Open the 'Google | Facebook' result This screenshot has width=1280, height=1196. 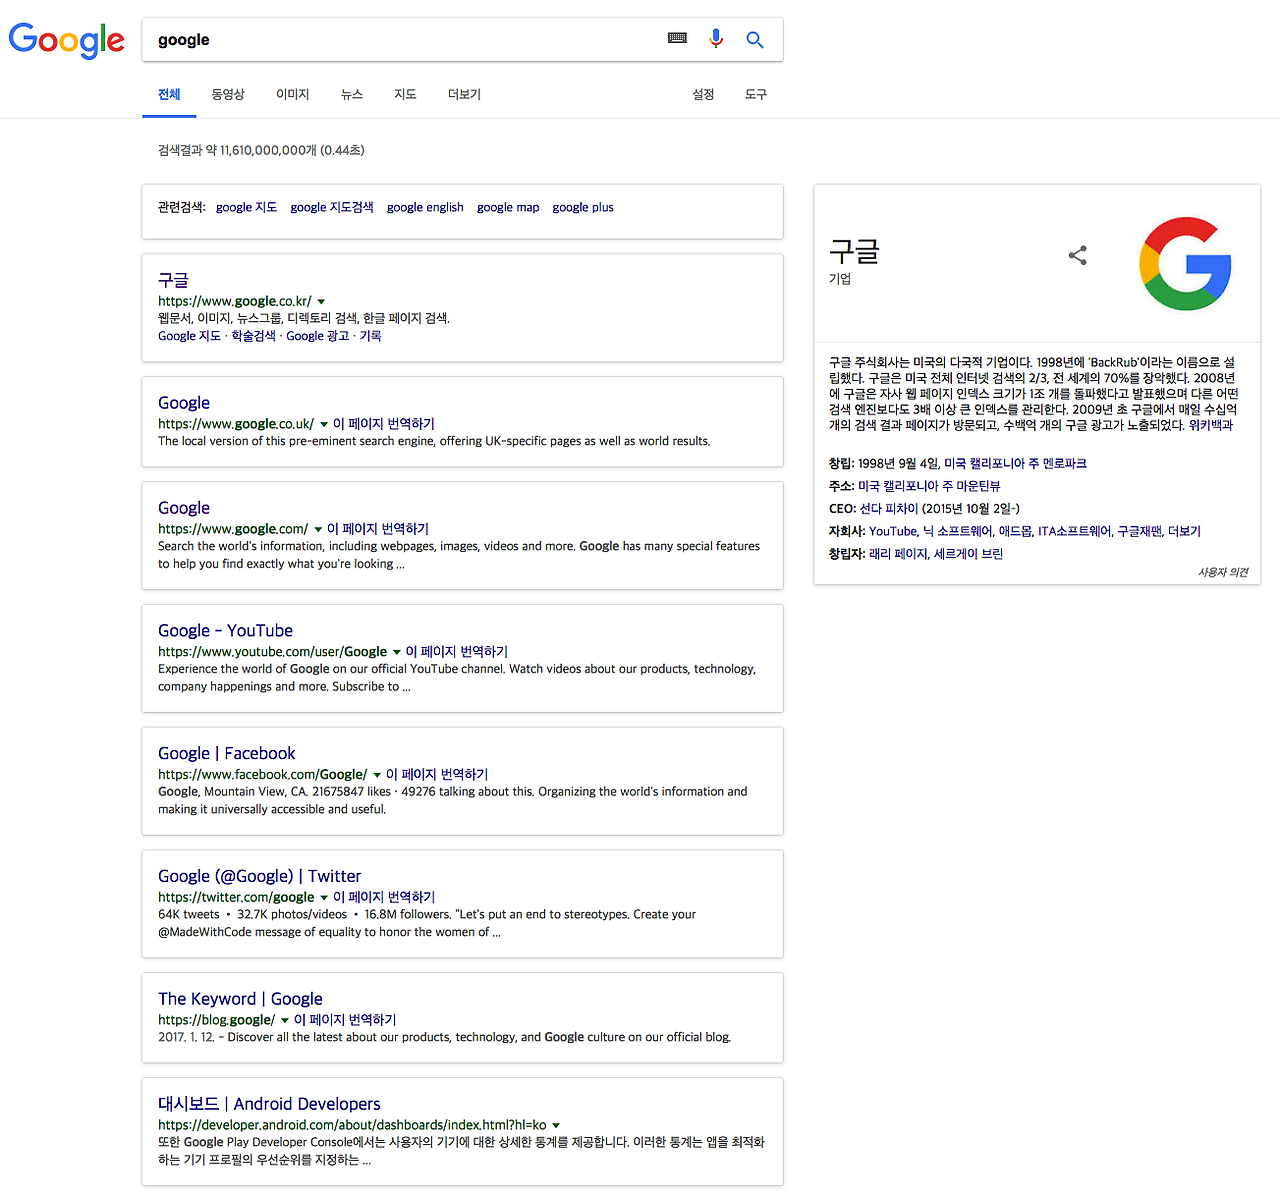click(x=227, y=754)
